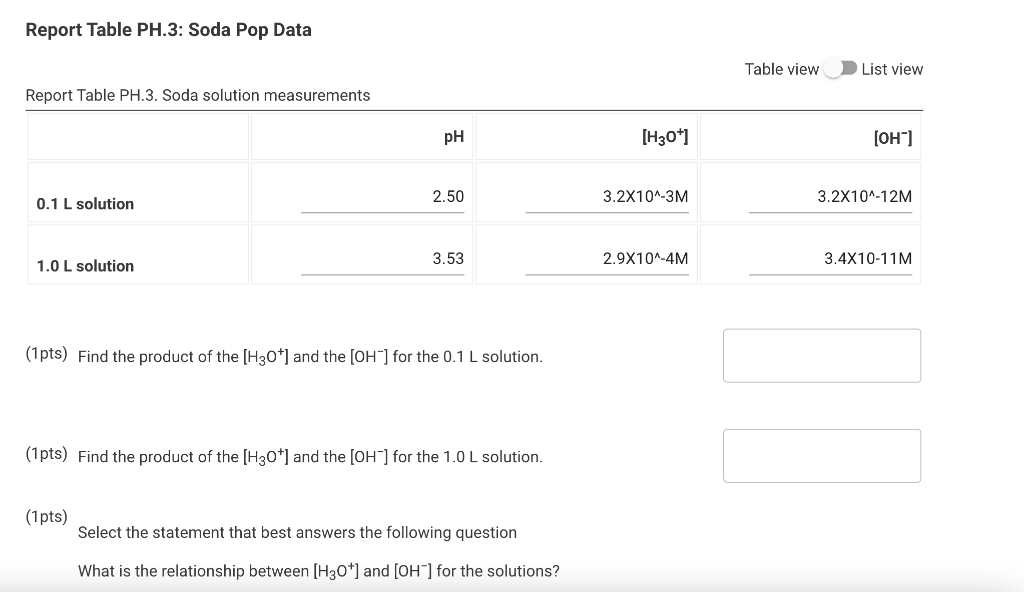Click the [OH-] column header

(x=890, y=136)
